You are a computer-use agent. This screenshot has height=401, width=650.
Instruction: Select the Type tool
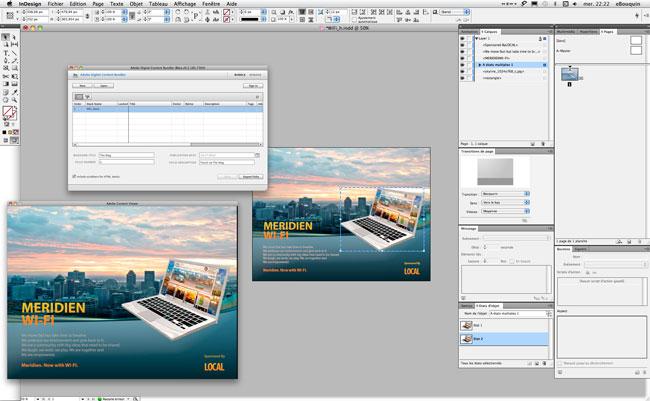(x=5, y=53)
